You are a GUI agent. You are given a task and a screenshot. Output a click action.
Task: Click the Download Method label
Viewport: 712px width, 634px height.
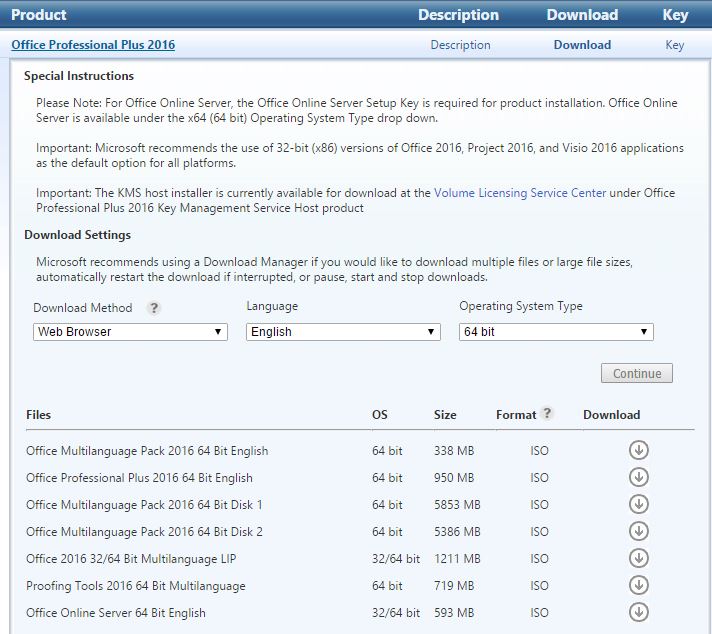[x=83, y=308]
